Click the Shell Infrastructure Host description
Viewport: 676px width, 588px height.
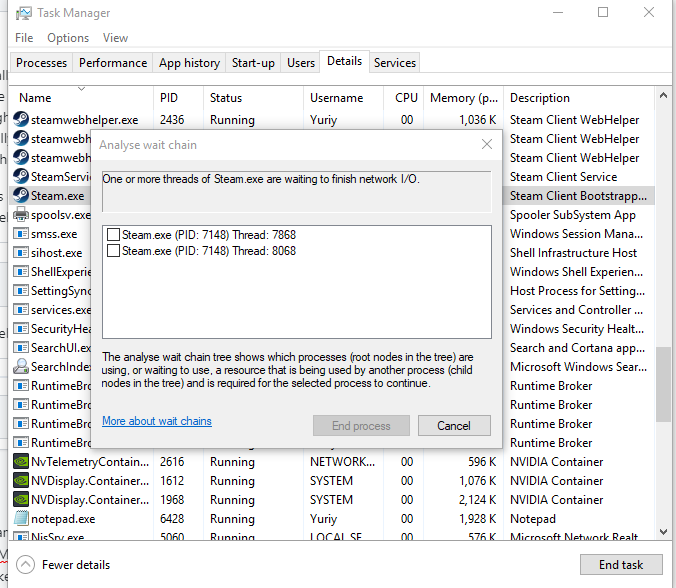pos(573,253)
